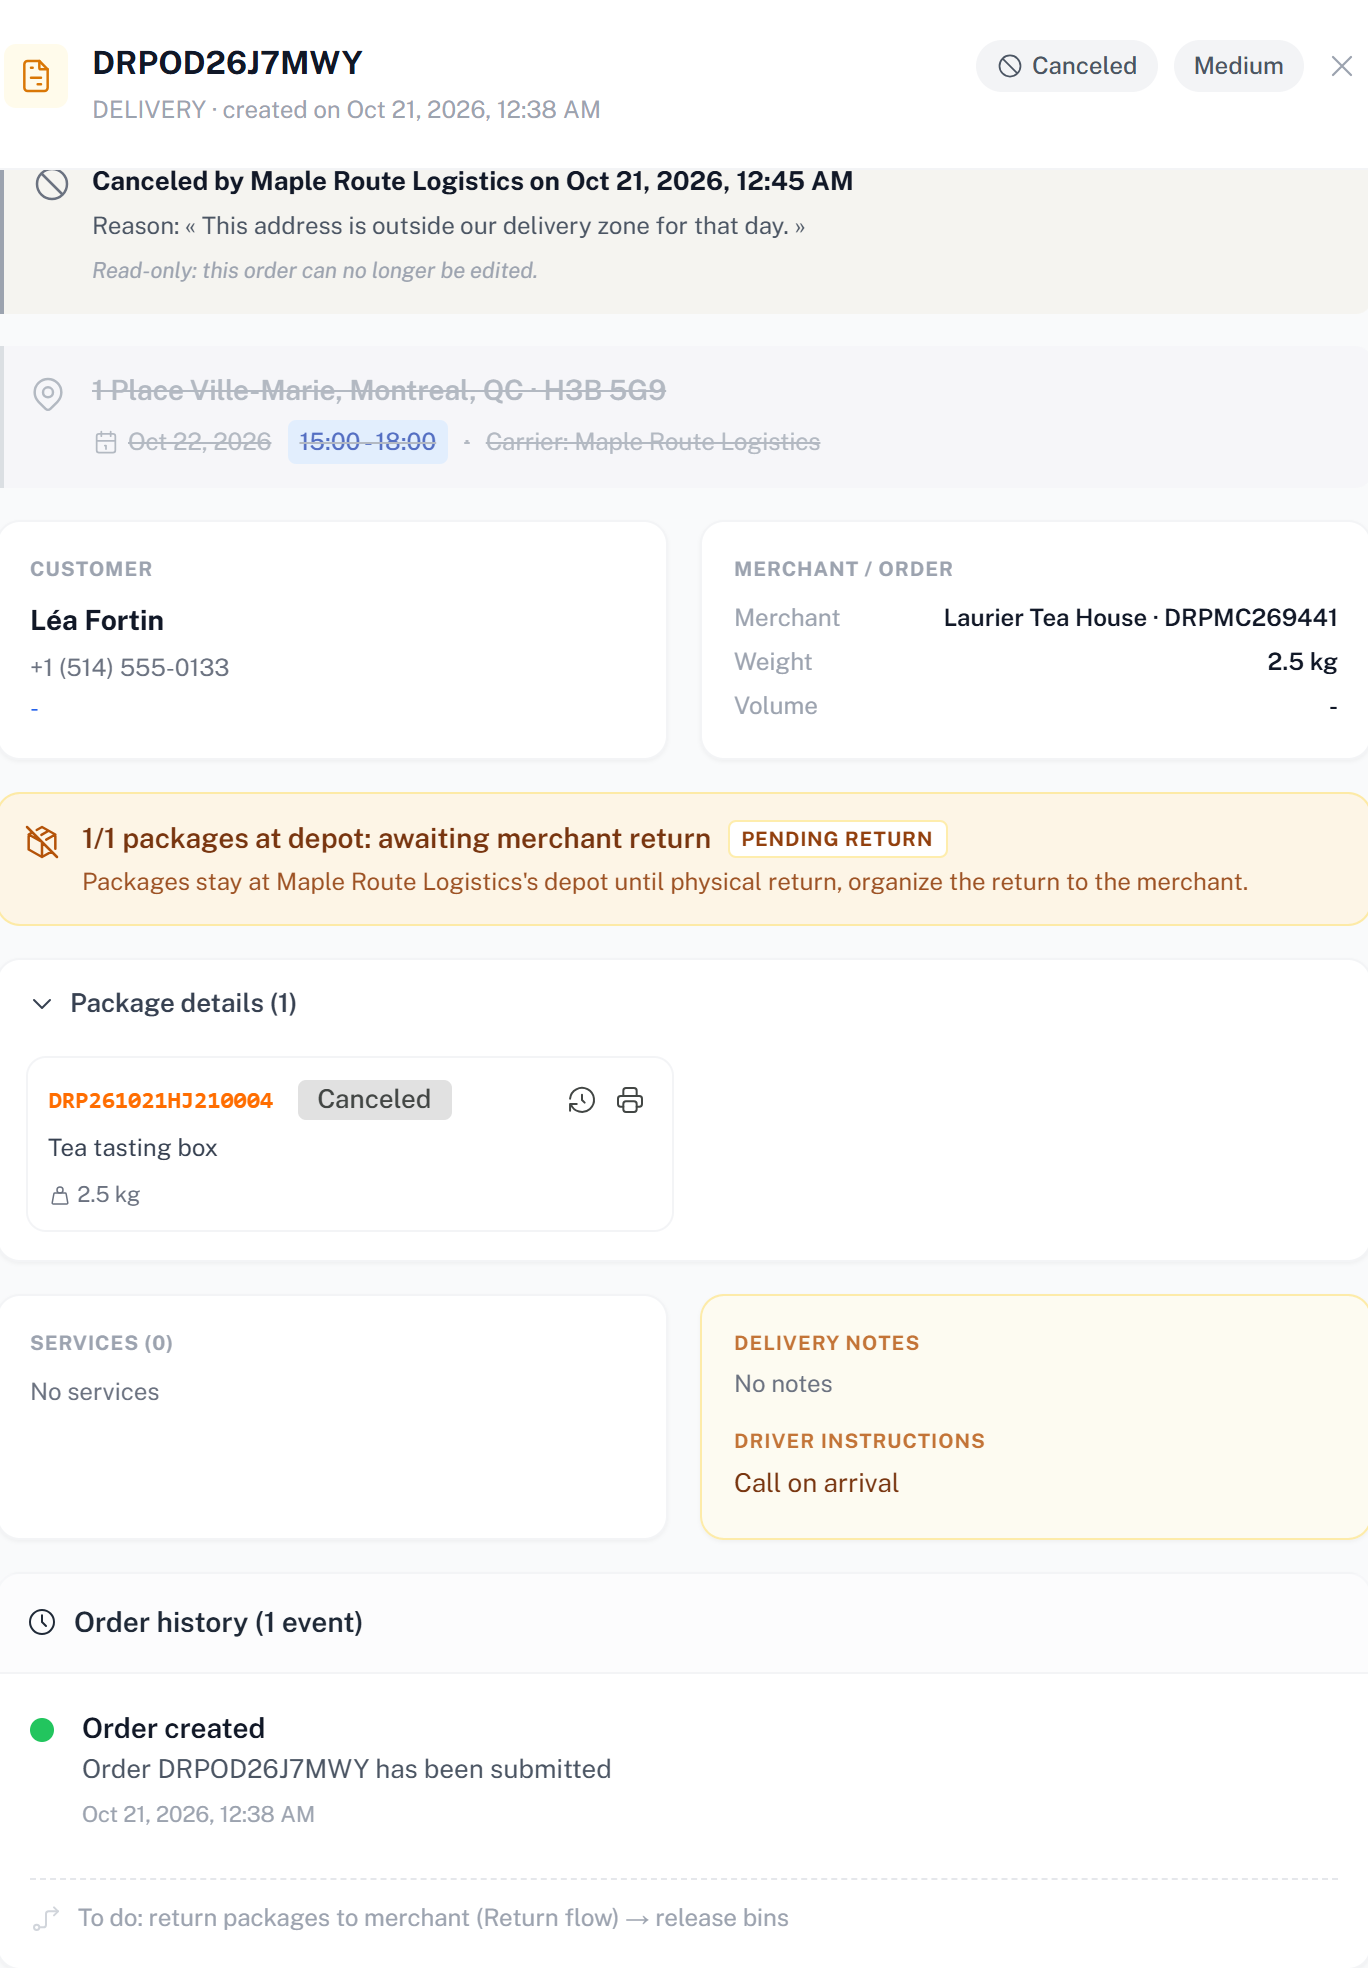Click the struck-through address 1 Place Ville-Marie
Viewport: 1368px width, 1968px height.
coord(379,390)
